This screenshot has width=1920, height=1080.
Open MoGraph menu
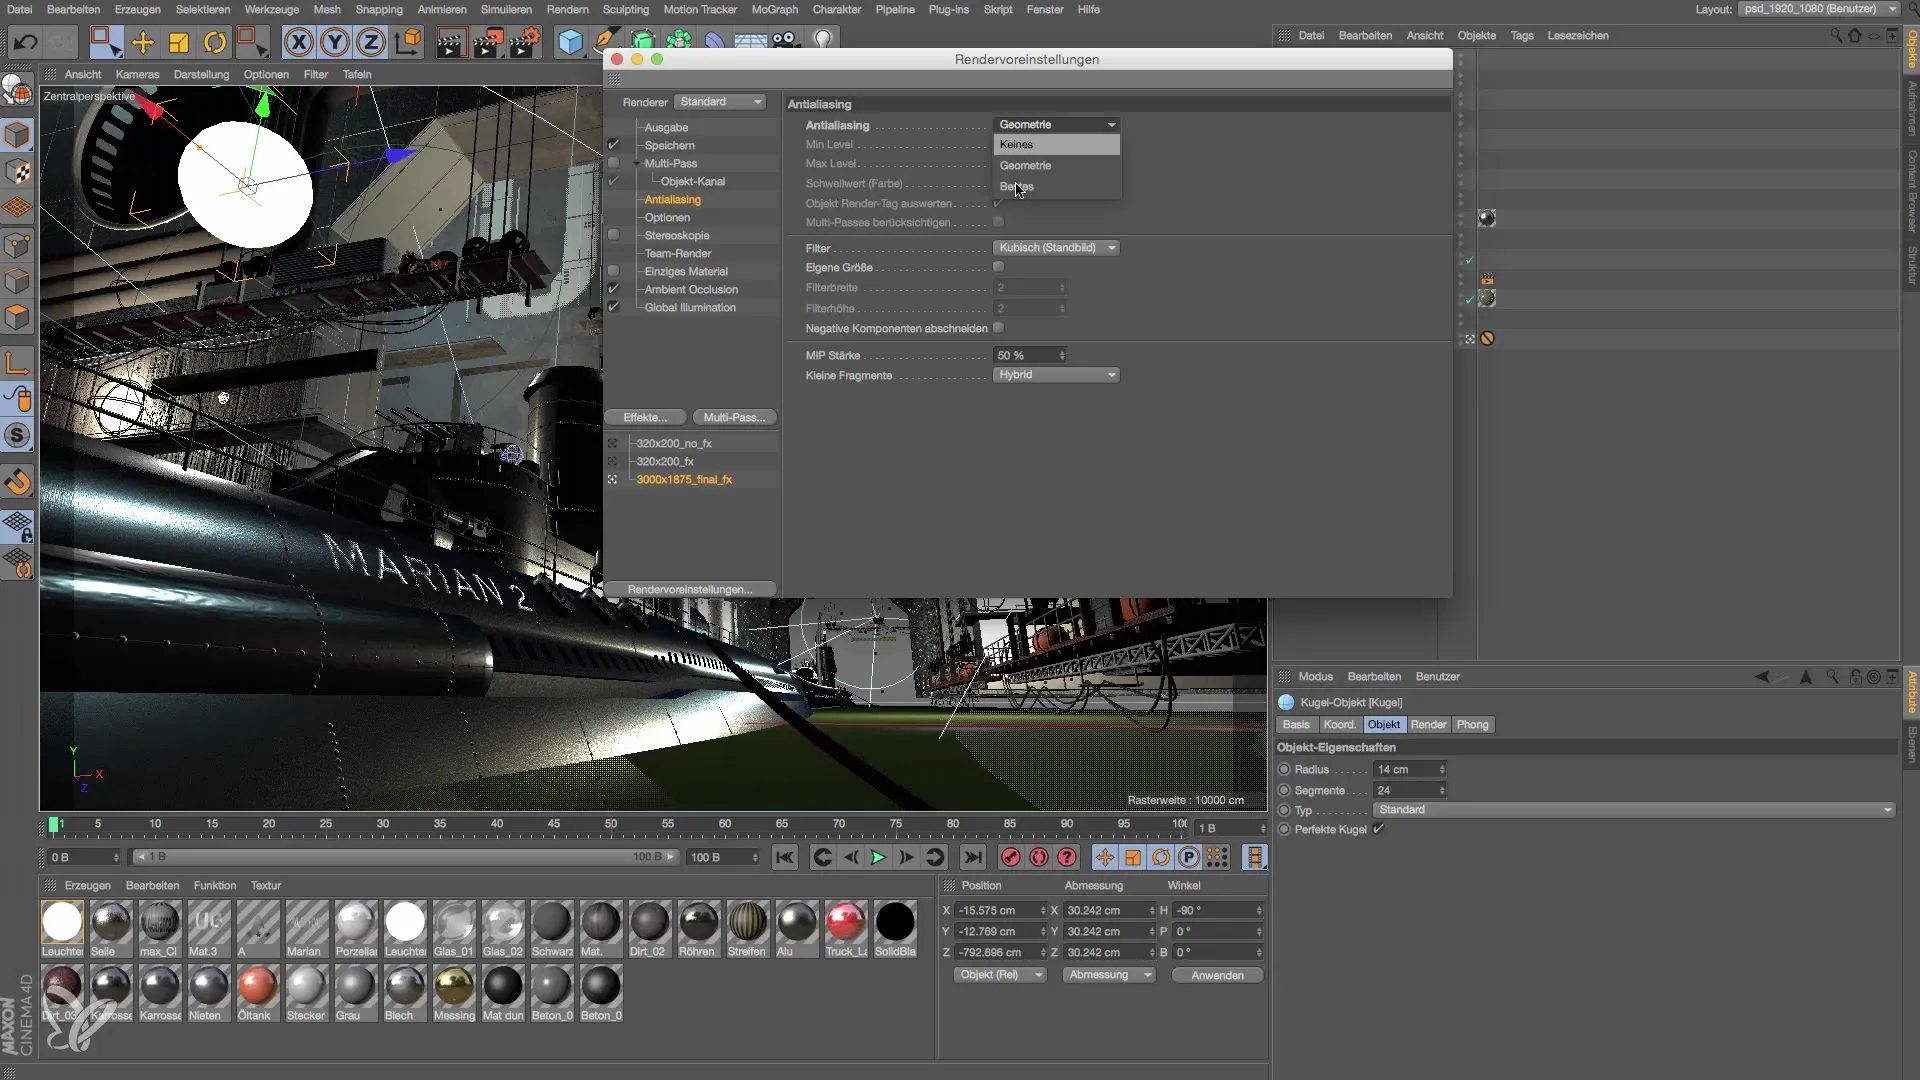[x=775, y=9]
